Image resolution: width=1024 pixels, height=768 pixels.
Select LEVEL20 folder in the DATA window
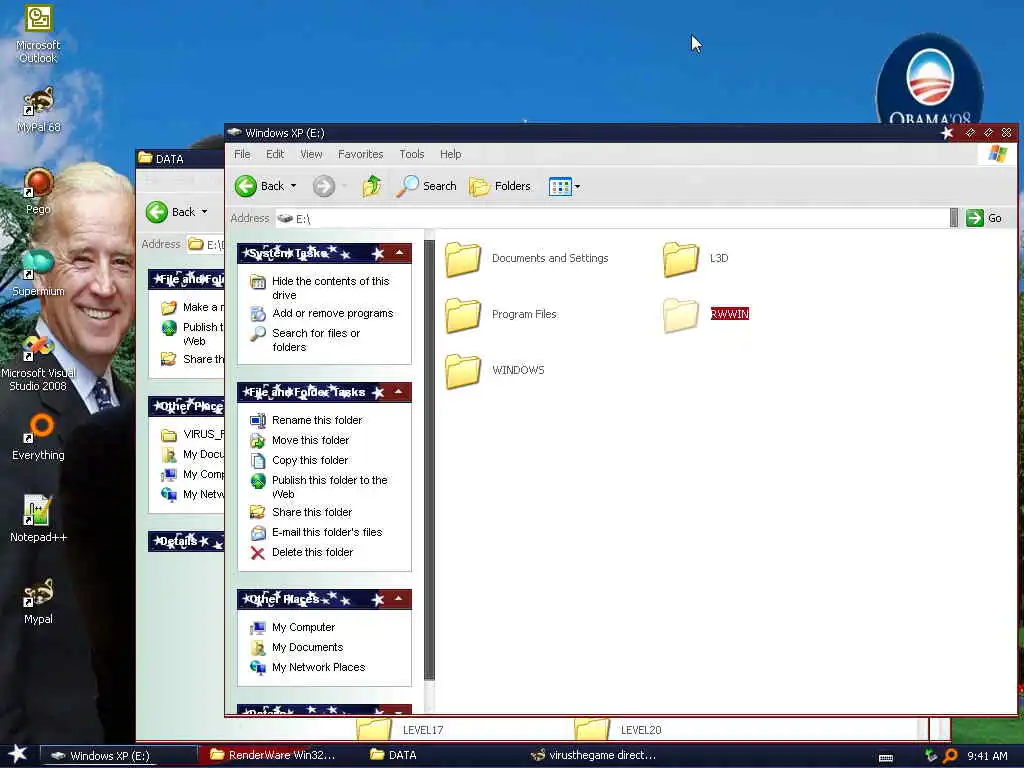[x=618, y=729]
